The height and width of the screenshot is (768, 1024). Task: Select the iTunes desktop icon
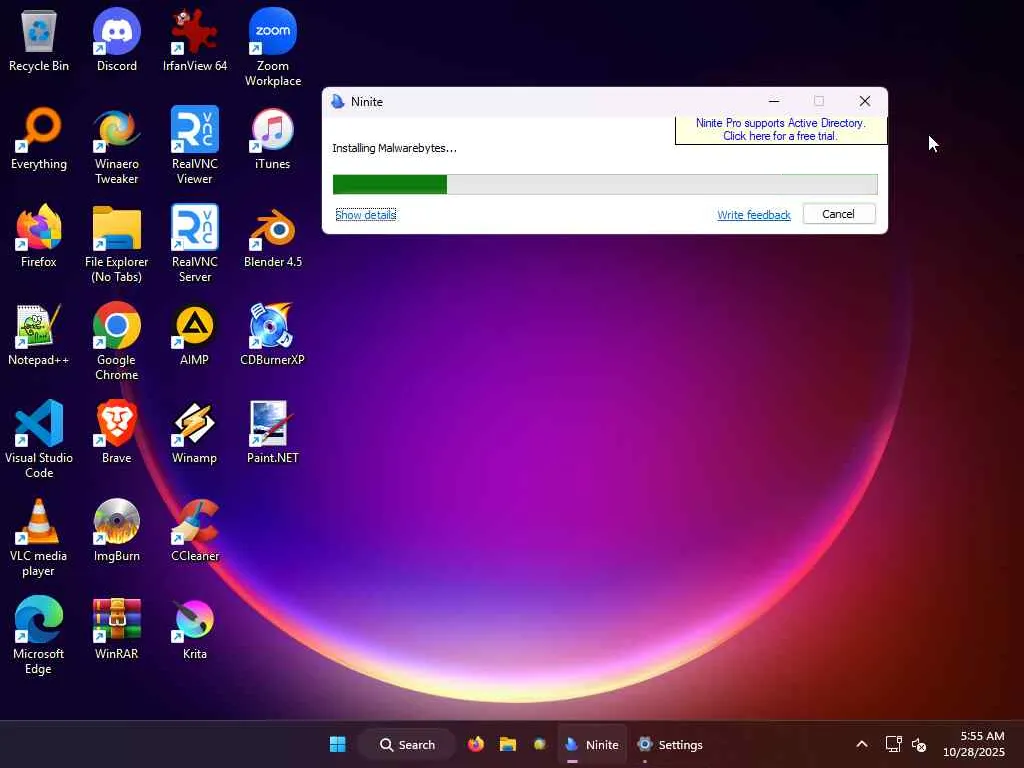[273, 139]
